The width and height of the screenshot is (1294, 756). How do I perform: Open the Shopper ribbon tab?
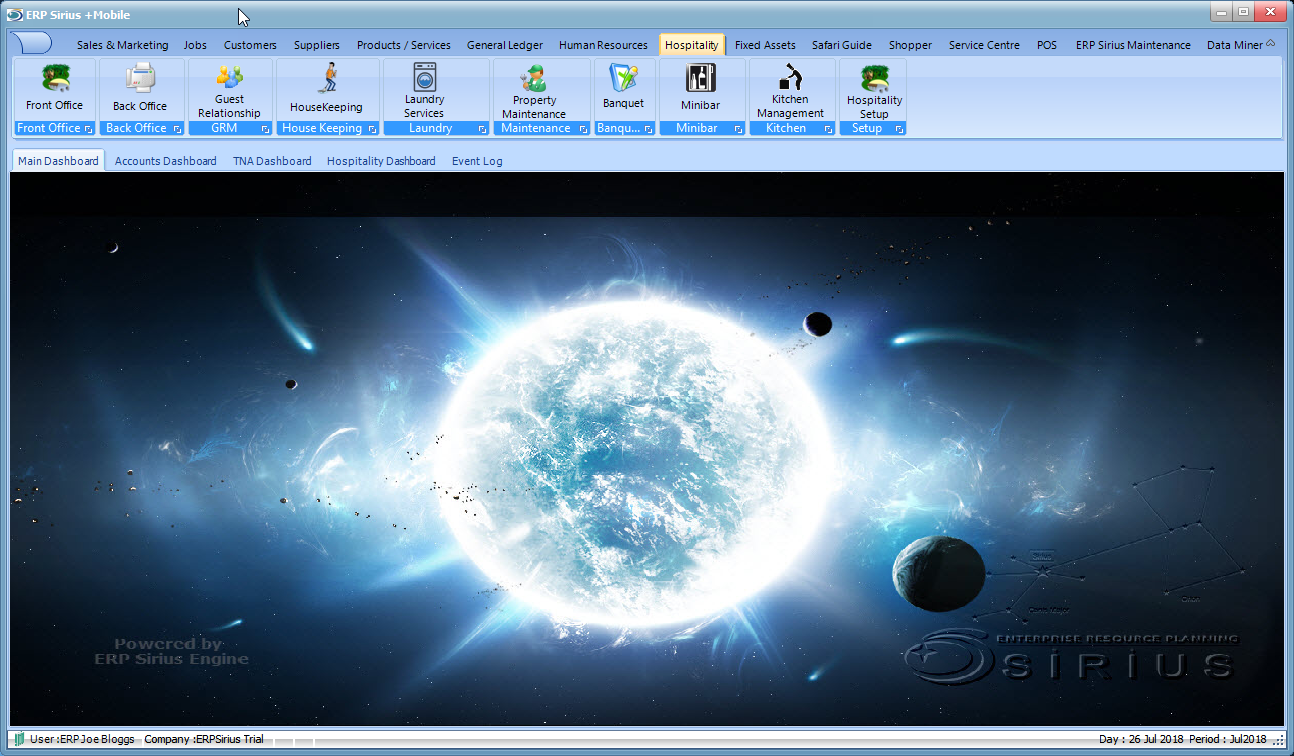click(910, 45)
